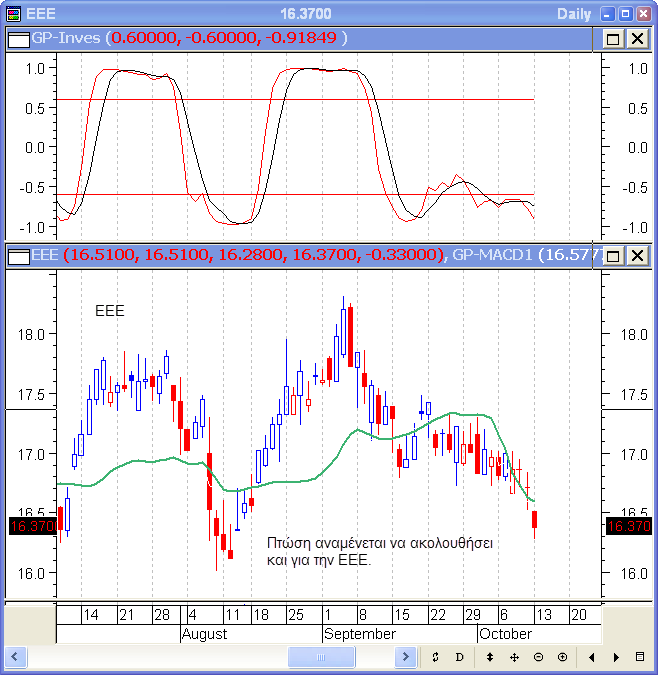Image resolution: width=658 pixels, height=675 pixels.
Task: Click the EEE chart icon in title bar
Action: click(13, 14)
